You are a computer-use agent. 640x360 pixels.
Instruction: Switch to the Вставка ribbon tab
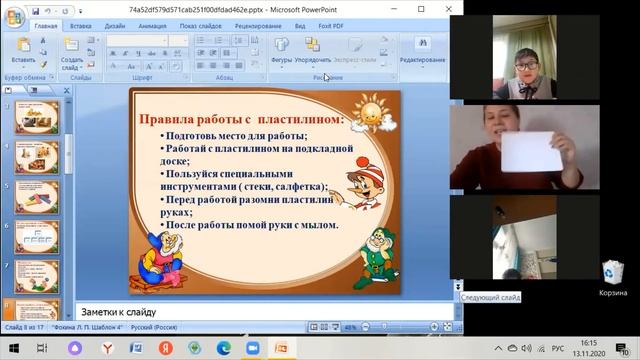tap(80, 26)
